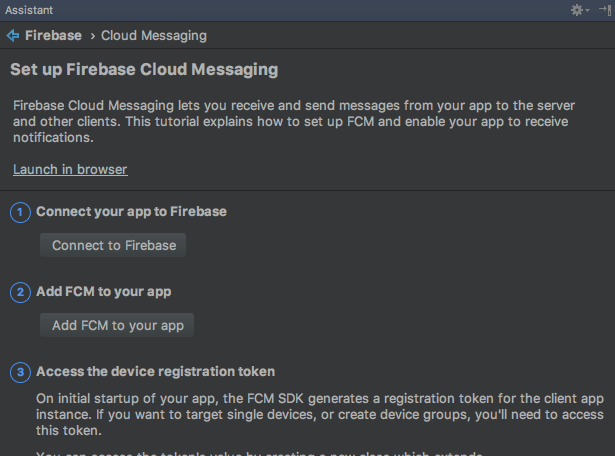Click the Firebase Cloud Messaging intro paragraph
615x456 pixels.
click(300, 120)
